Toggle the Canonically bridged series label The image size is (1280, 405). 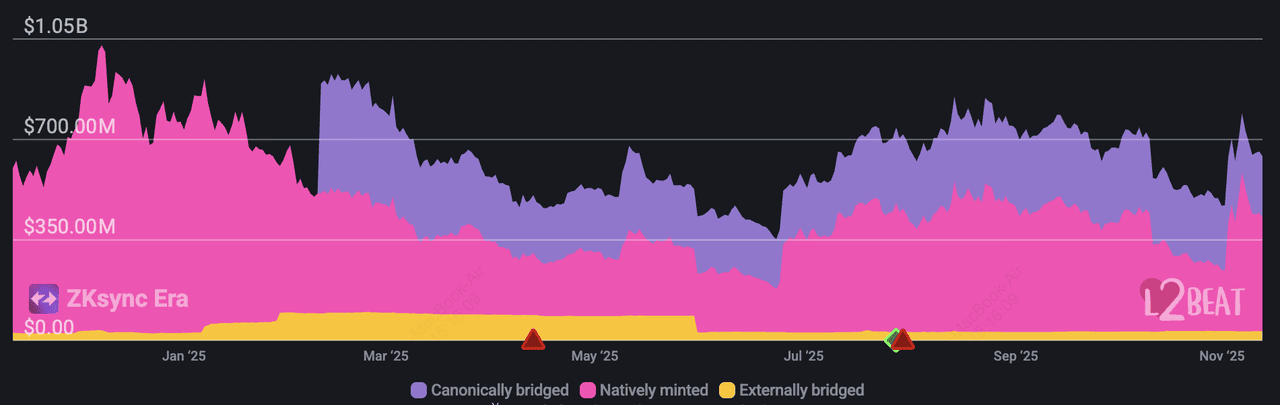(499, 390)
